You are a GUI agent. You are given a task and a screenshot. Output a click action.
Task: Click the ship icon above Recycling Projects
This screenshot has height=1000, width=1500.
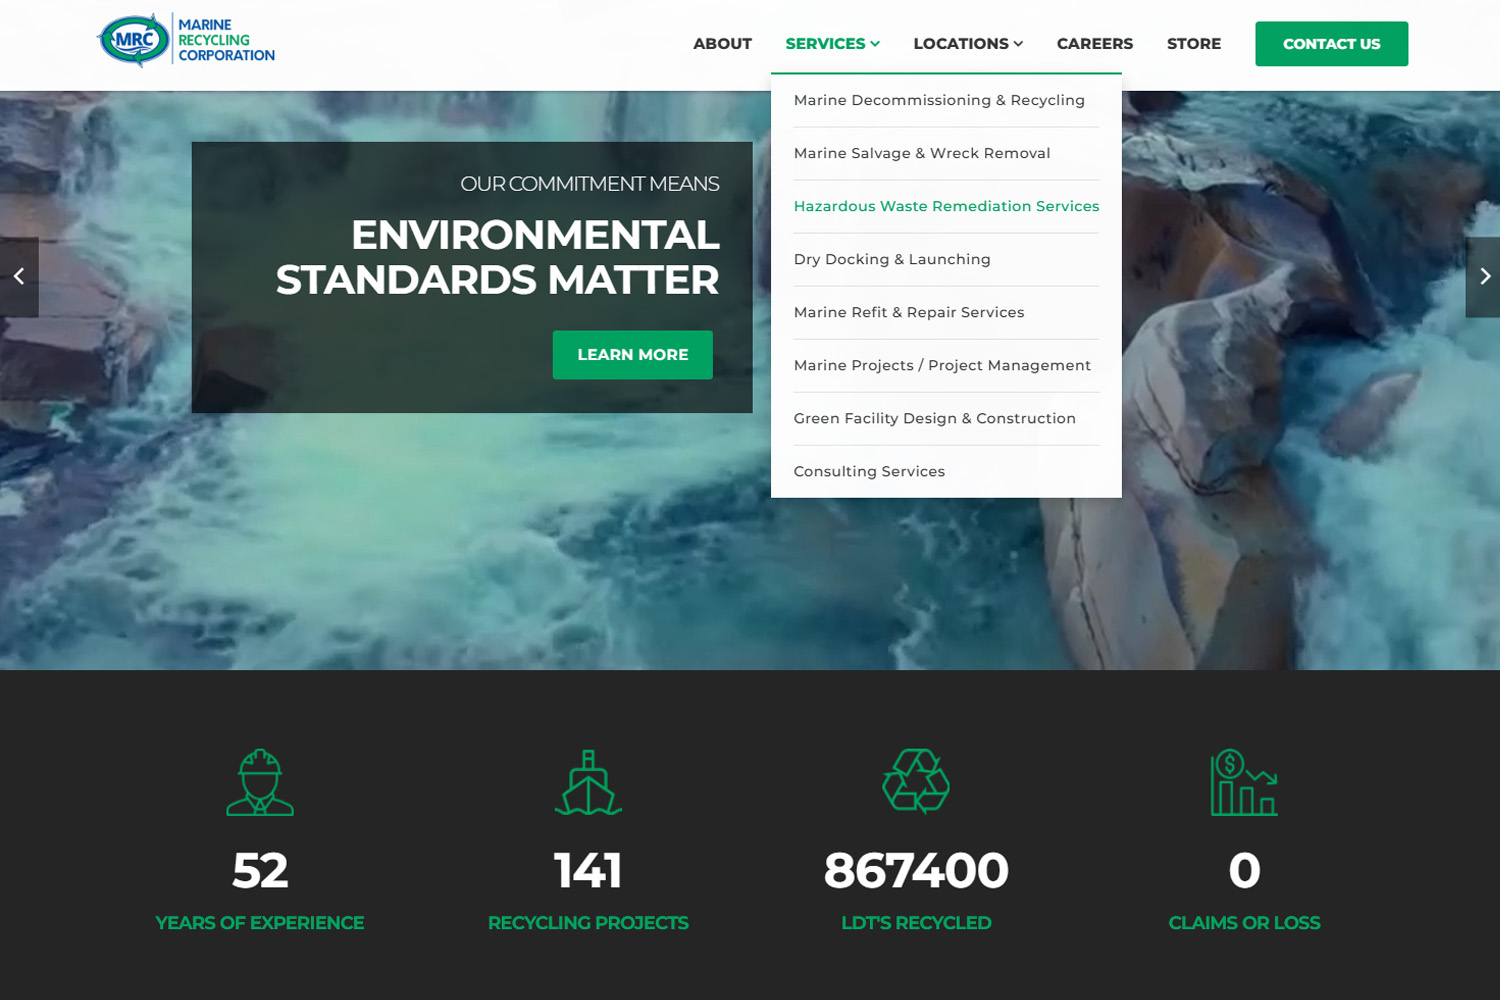[x=588, y=782]
